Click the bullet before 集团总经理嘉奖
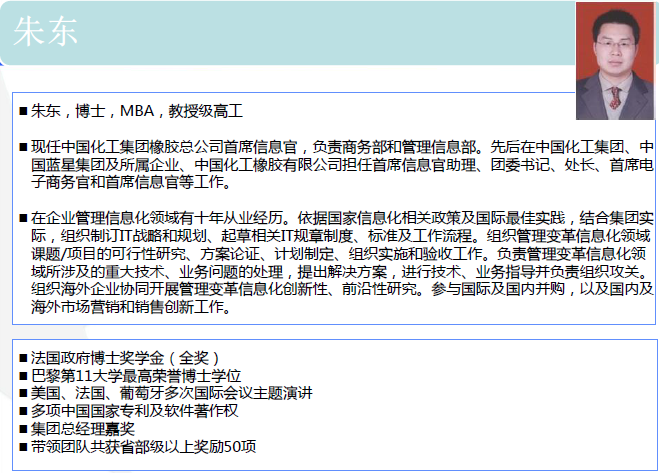This screenshot has width=659, height=473. [23, 429]
